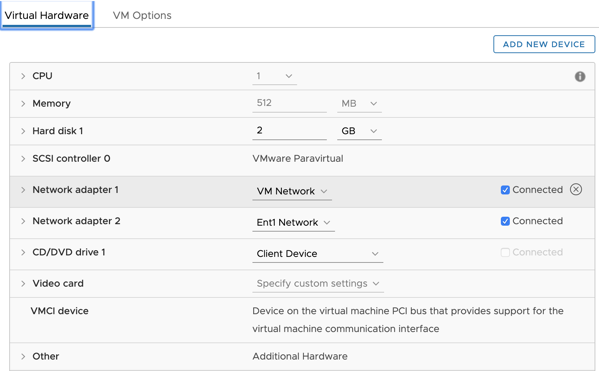Expand the Other additional hardware row
The height and width of the screenshot is (371, 599).
click(x=23, y=356)
